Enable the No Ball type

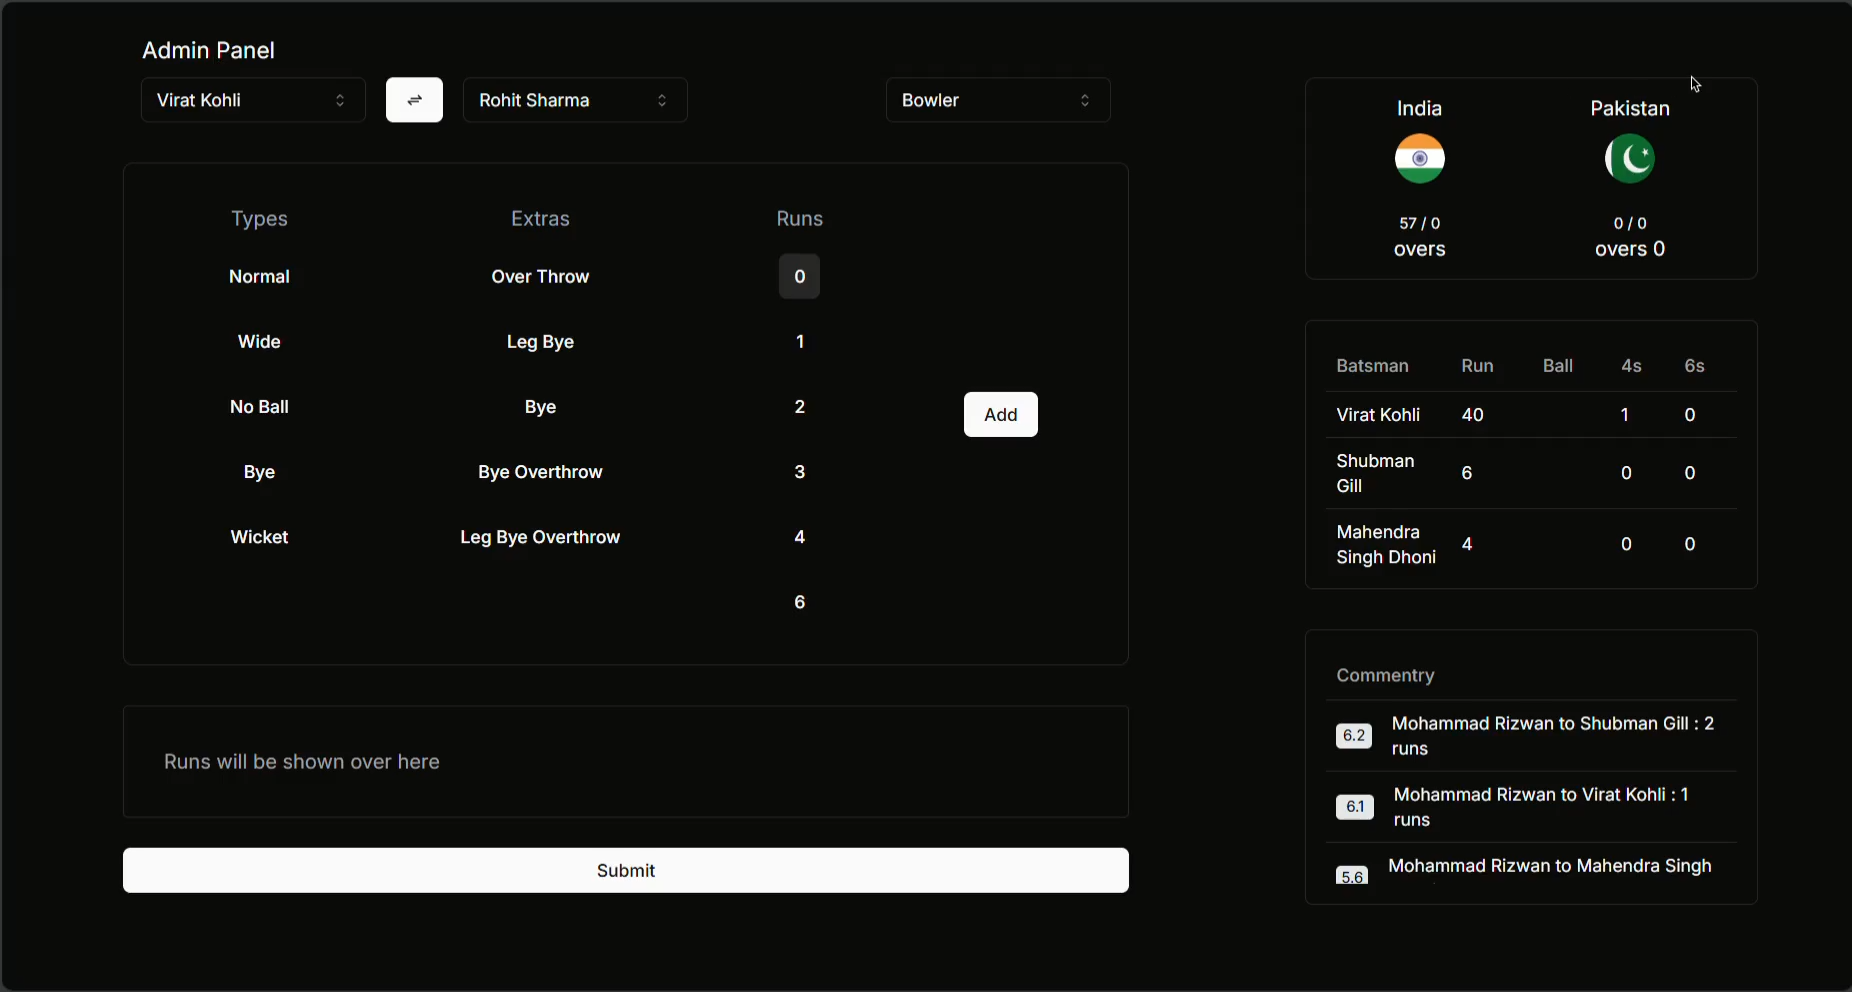(x=259, y=407)
